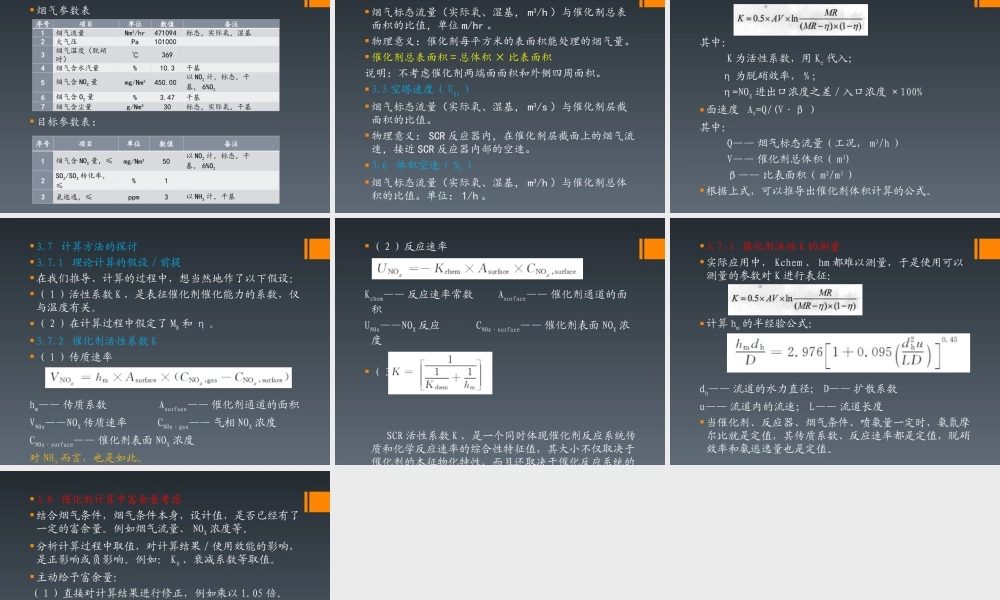Click the bullet '面速度 Av=Q/(V·β)'
The width and height of the screenshot is (1000, 600).
760,110
